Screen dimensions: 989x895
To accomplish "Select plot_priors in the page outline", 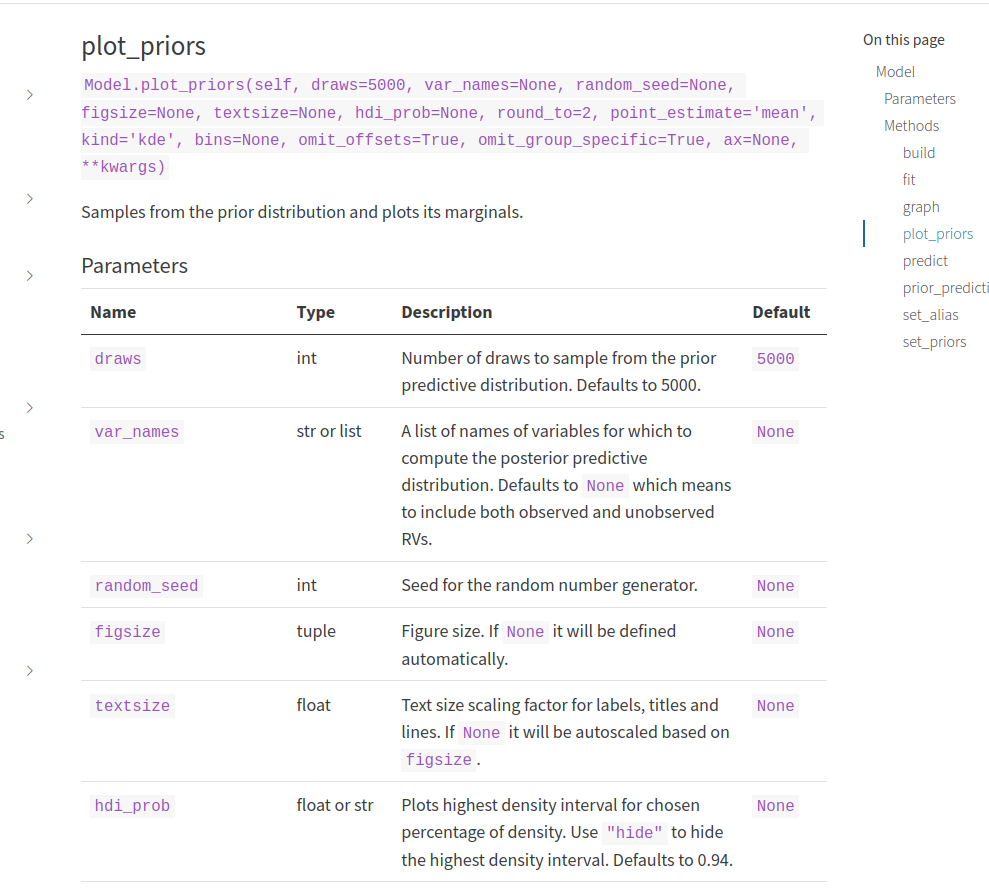I will coord(938,233).
